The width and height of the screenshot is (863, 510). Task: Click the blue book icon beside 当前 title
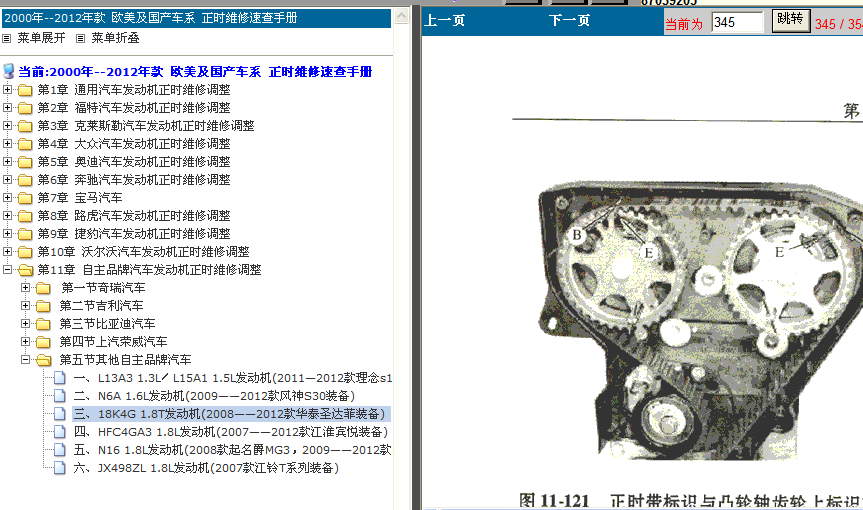pyautogui.click(x=8, y=72)
